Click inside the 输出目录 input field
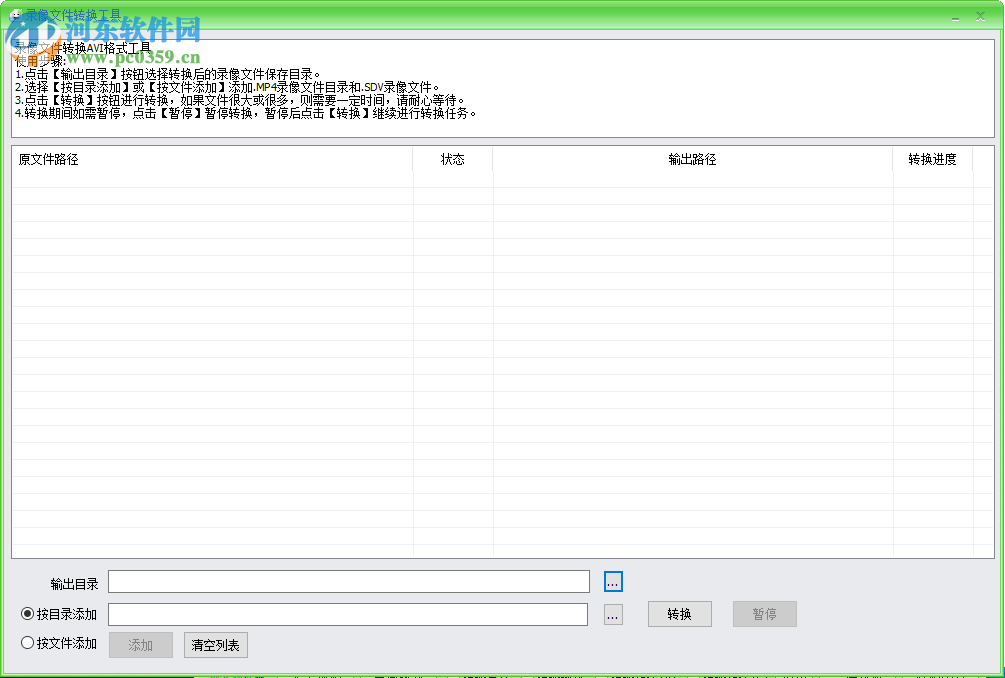1005x678 pixels. [x=349, y=581]
